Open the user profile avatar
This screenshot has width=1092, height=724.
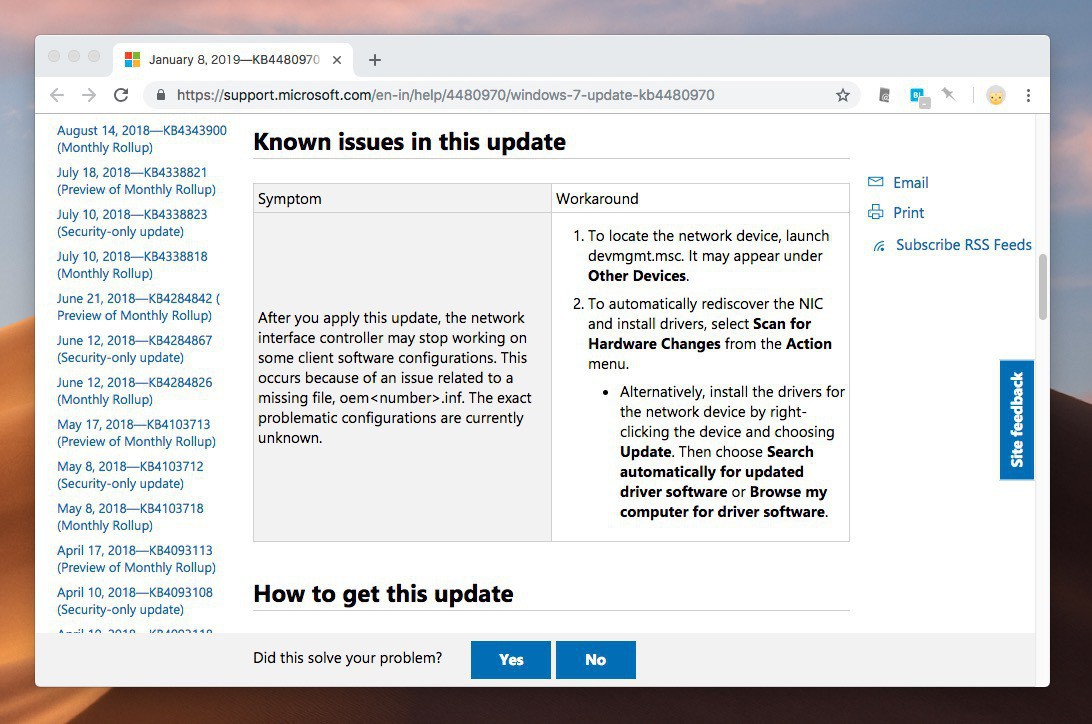996,95
